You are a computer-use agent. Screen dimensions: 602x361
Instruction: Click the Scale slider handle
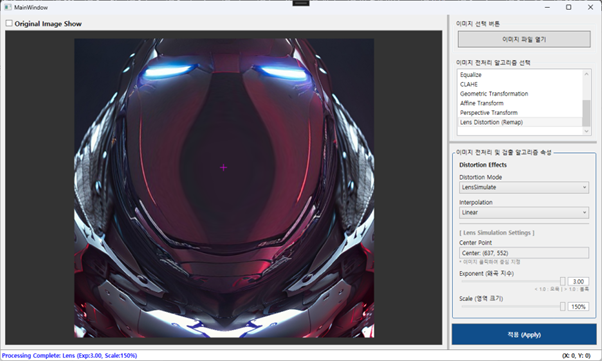pyautogui.click(x=562, y=306)
